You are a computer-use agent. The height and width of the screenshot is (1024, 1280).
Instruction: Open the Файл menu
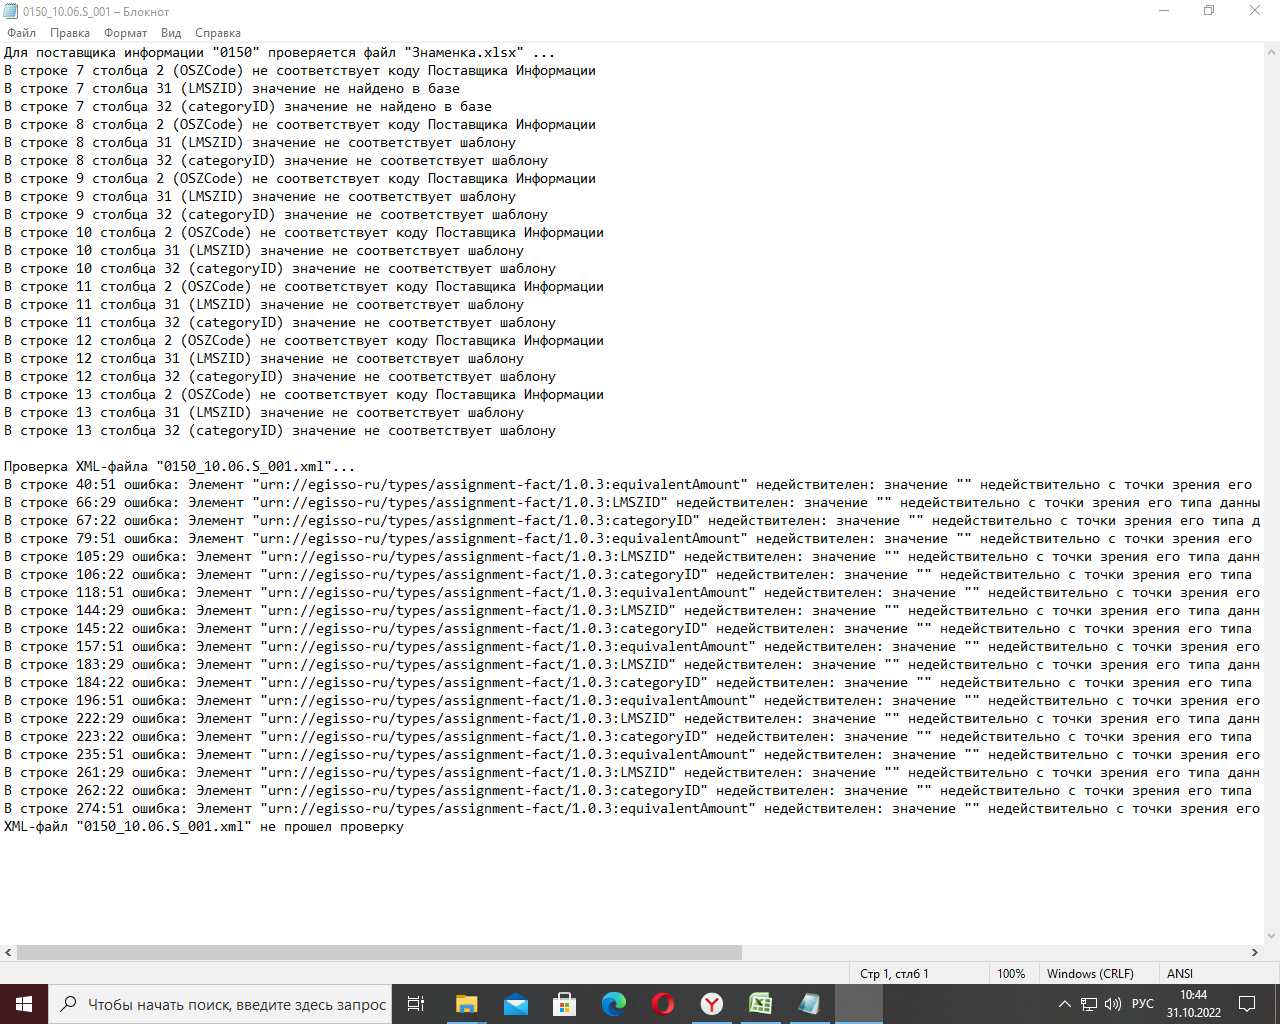pyautogui.click(x=21, y=33)
